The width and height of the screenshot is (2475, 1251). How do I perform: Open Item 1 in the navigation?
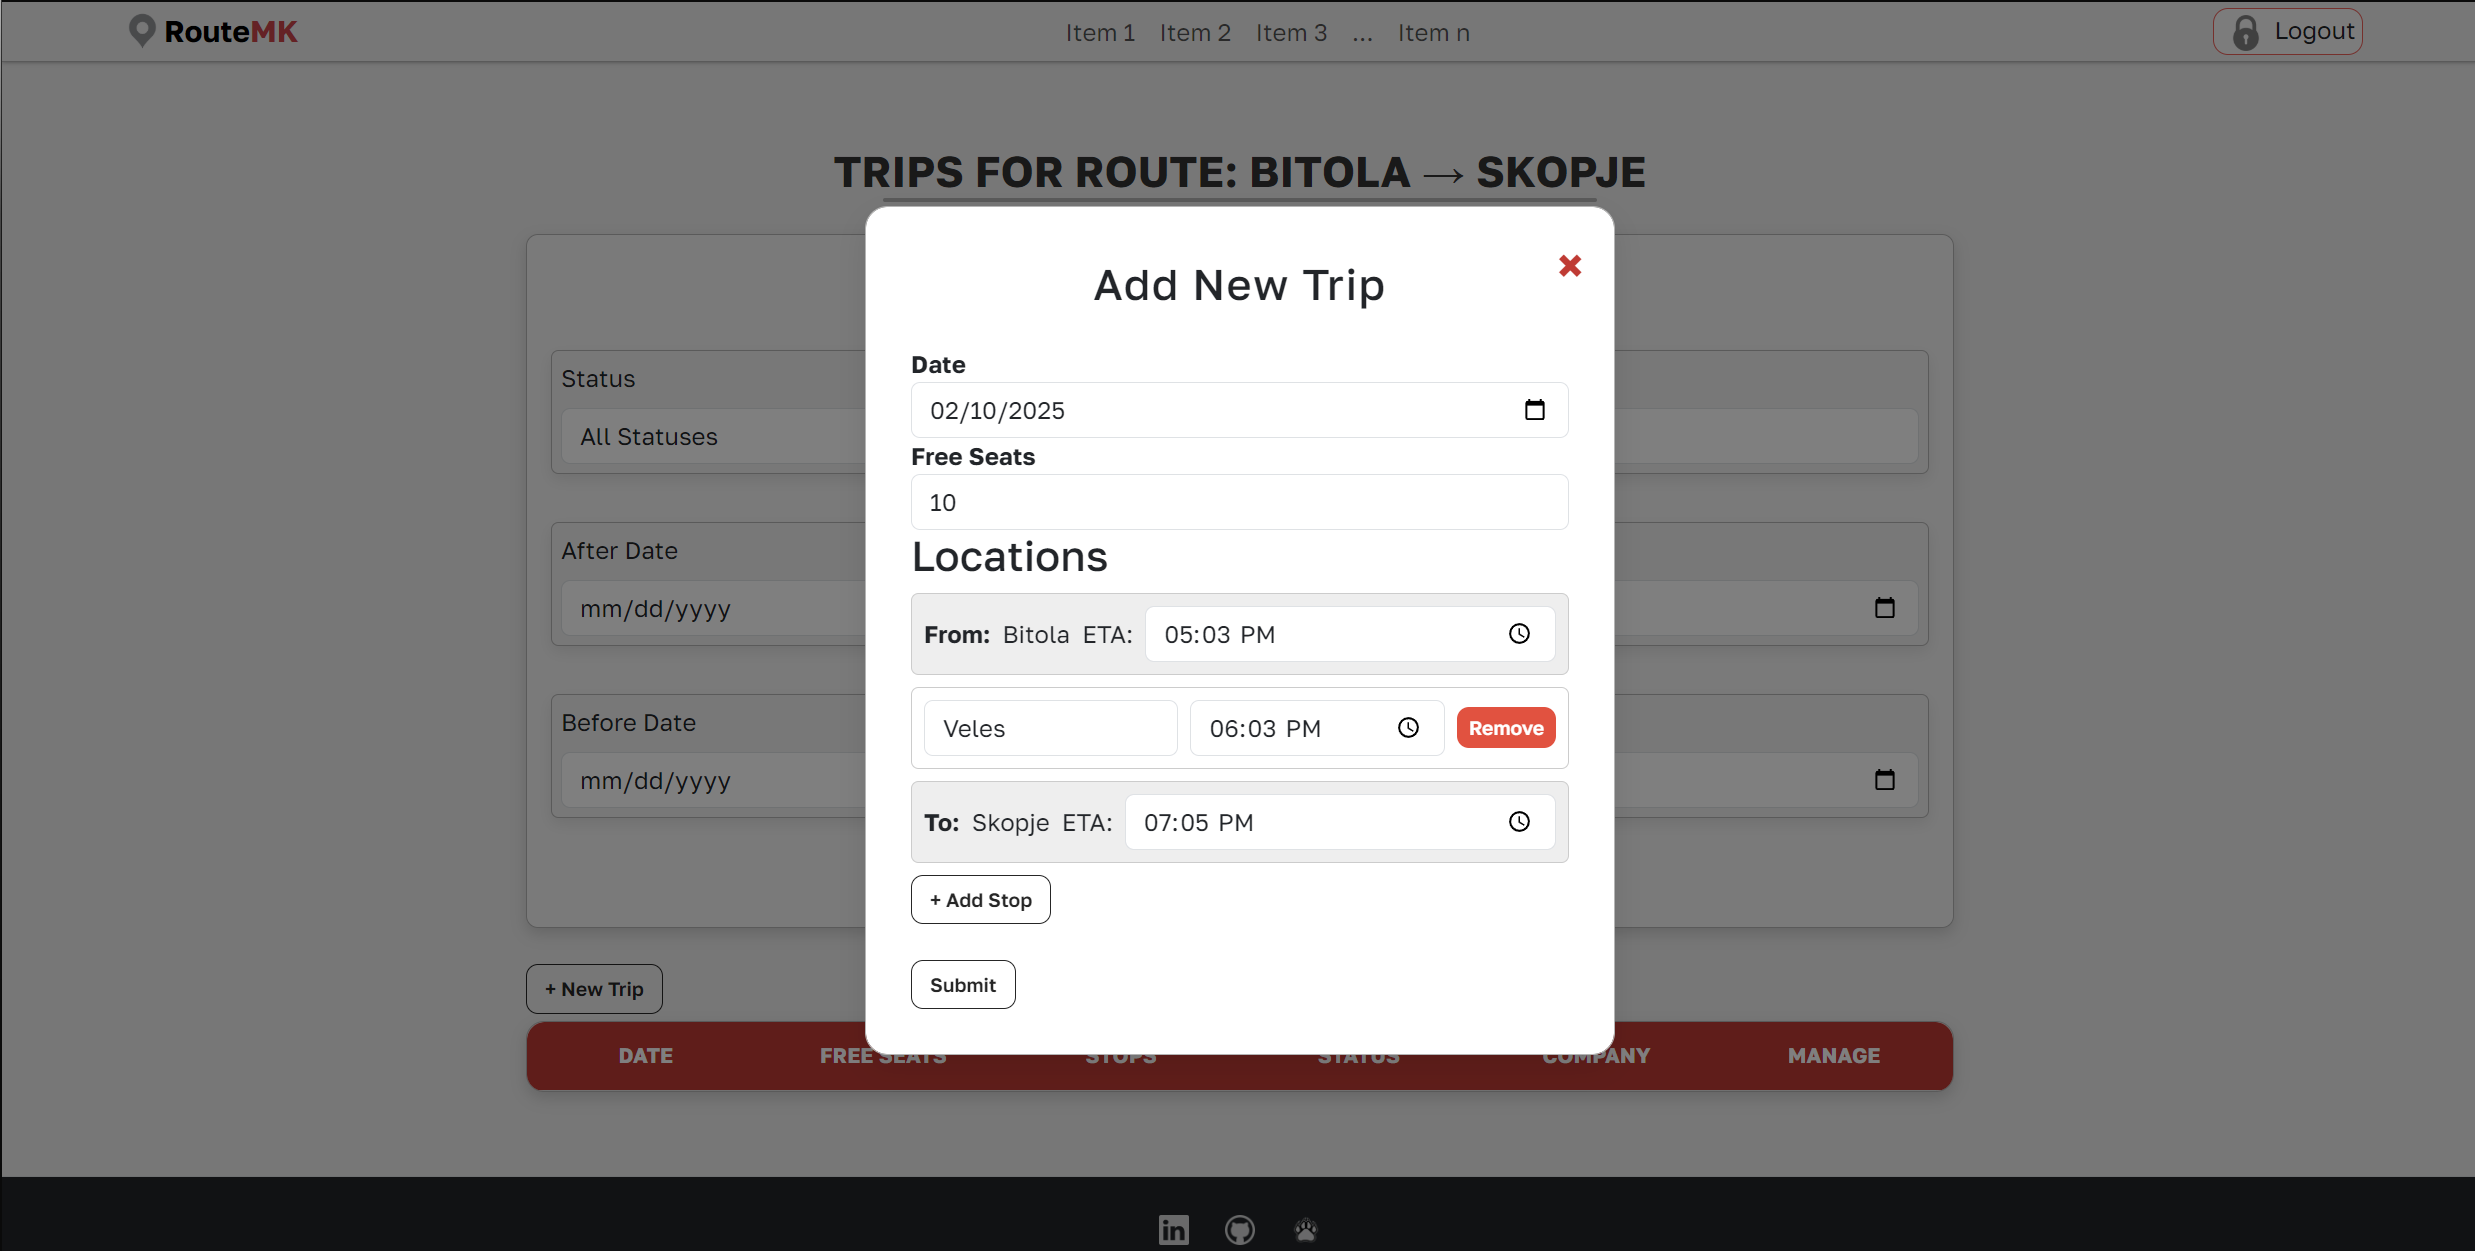pos(1100,33)
